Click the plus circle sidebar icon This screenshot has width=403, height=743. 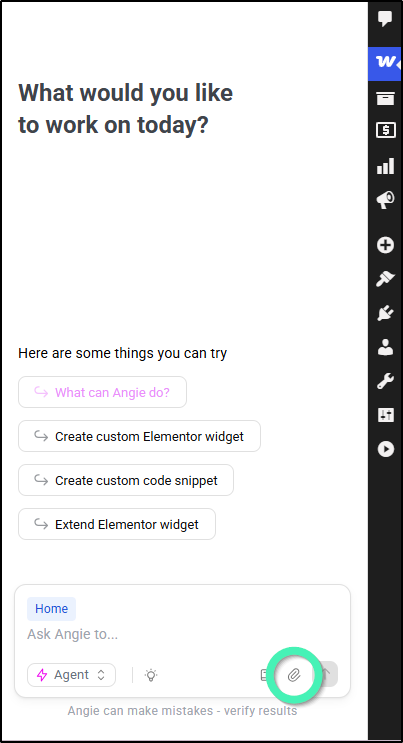pyautogui.click(x=385, y=245)
